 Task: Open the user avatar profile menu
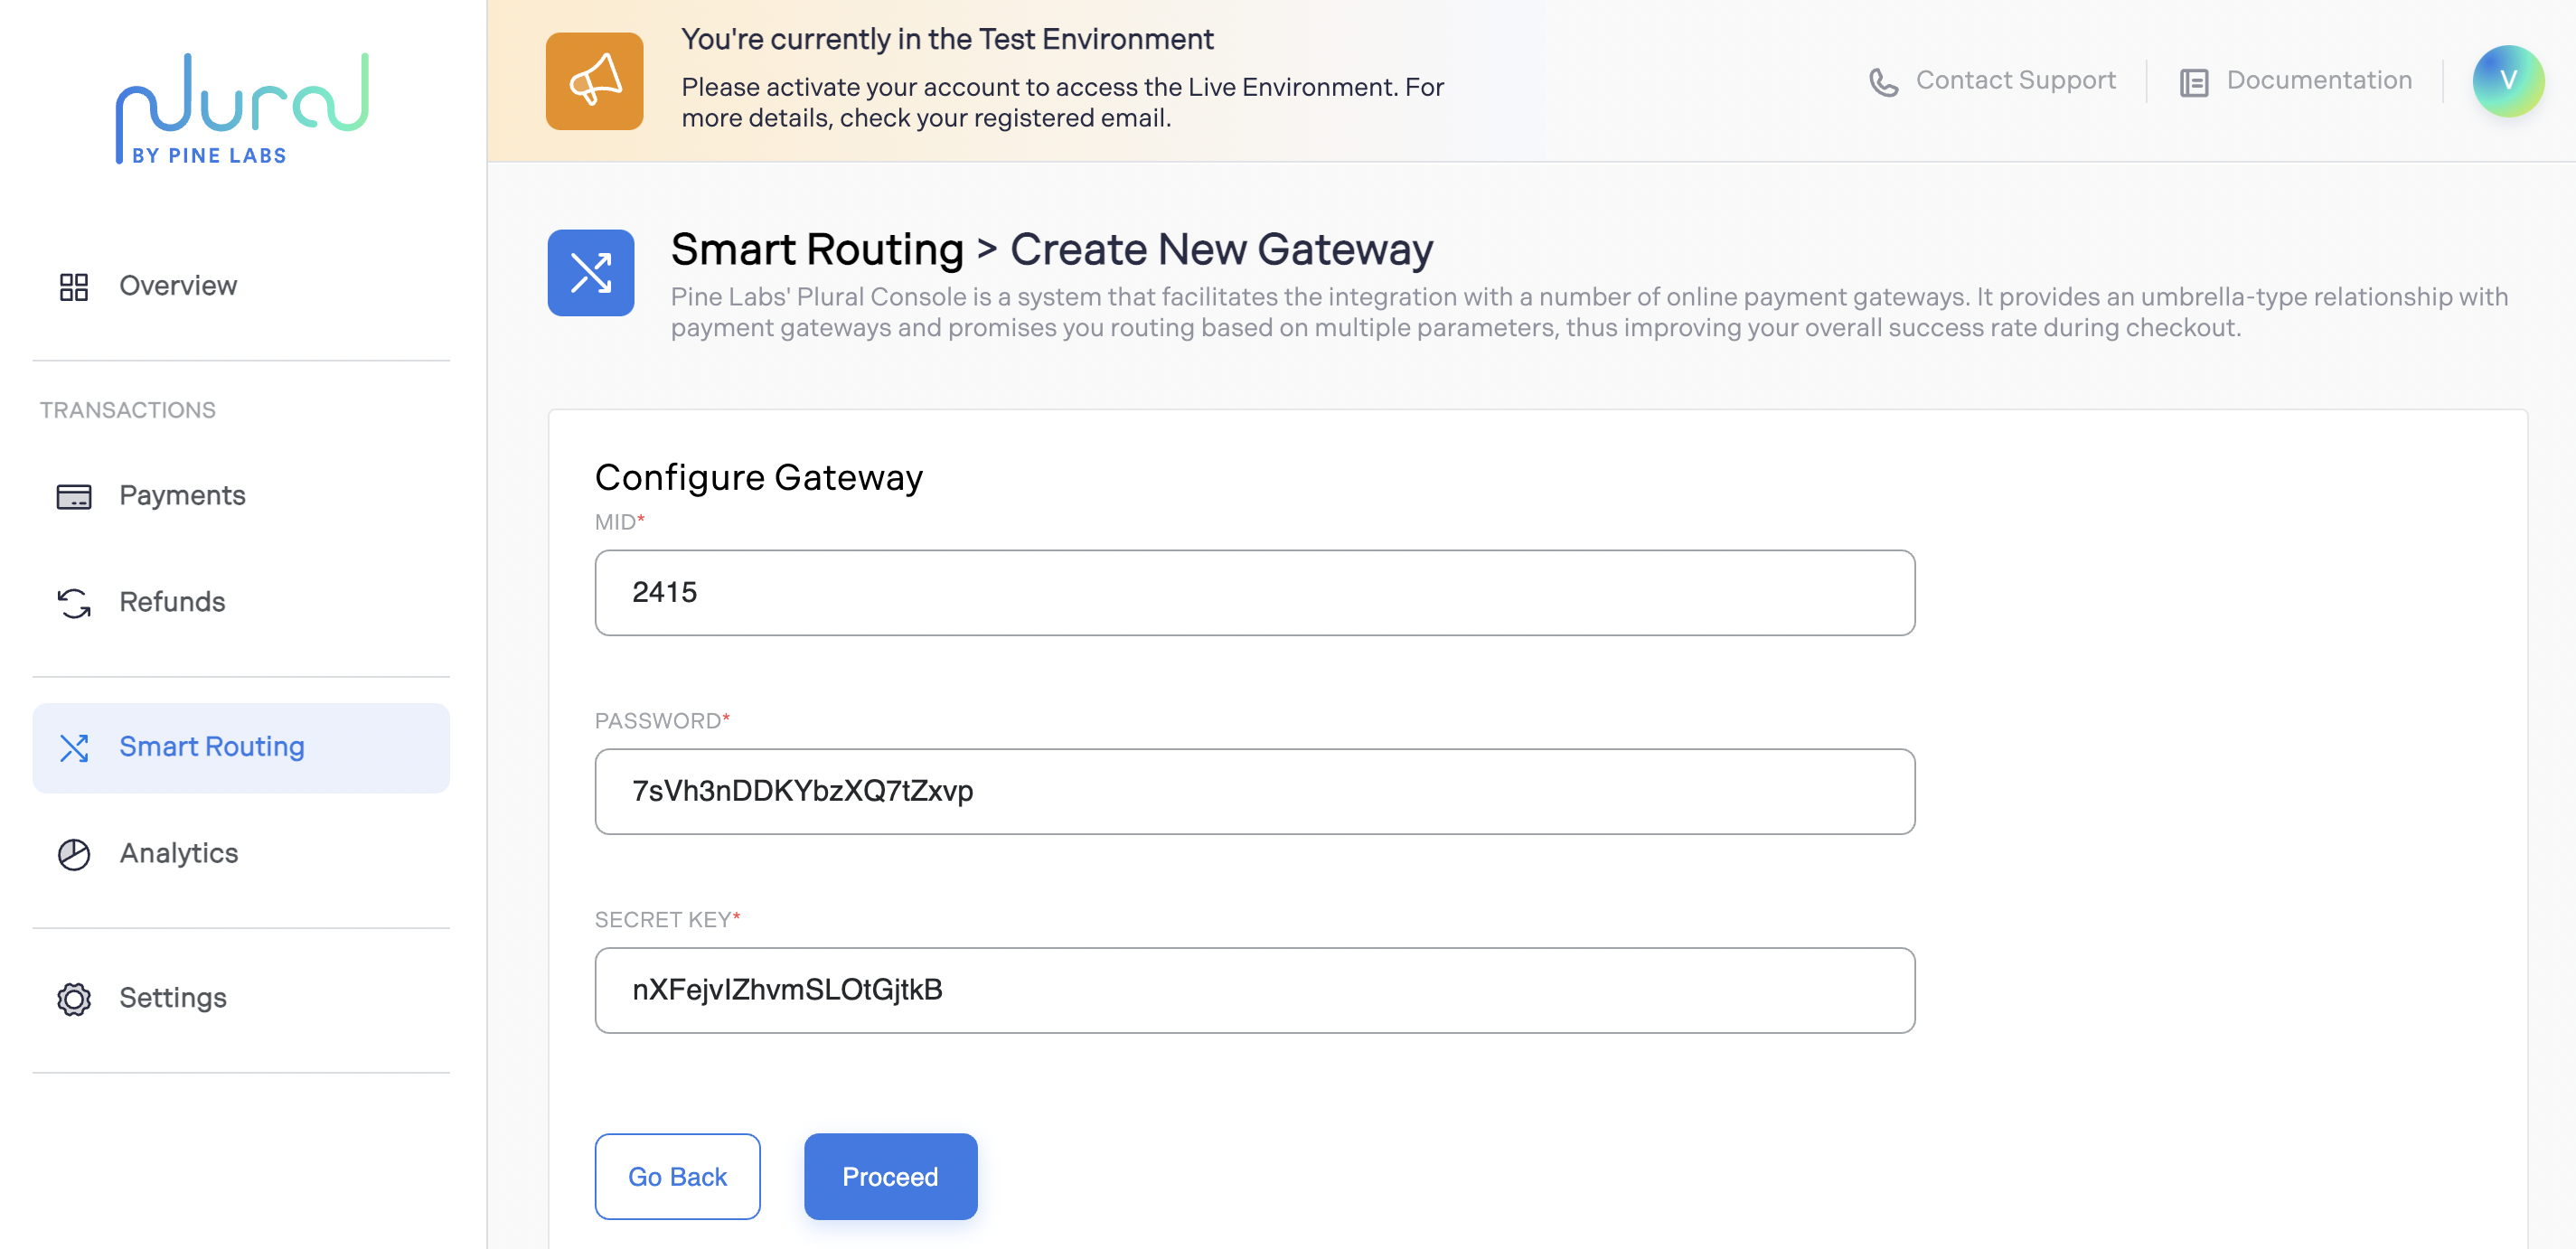point(2507,81)
